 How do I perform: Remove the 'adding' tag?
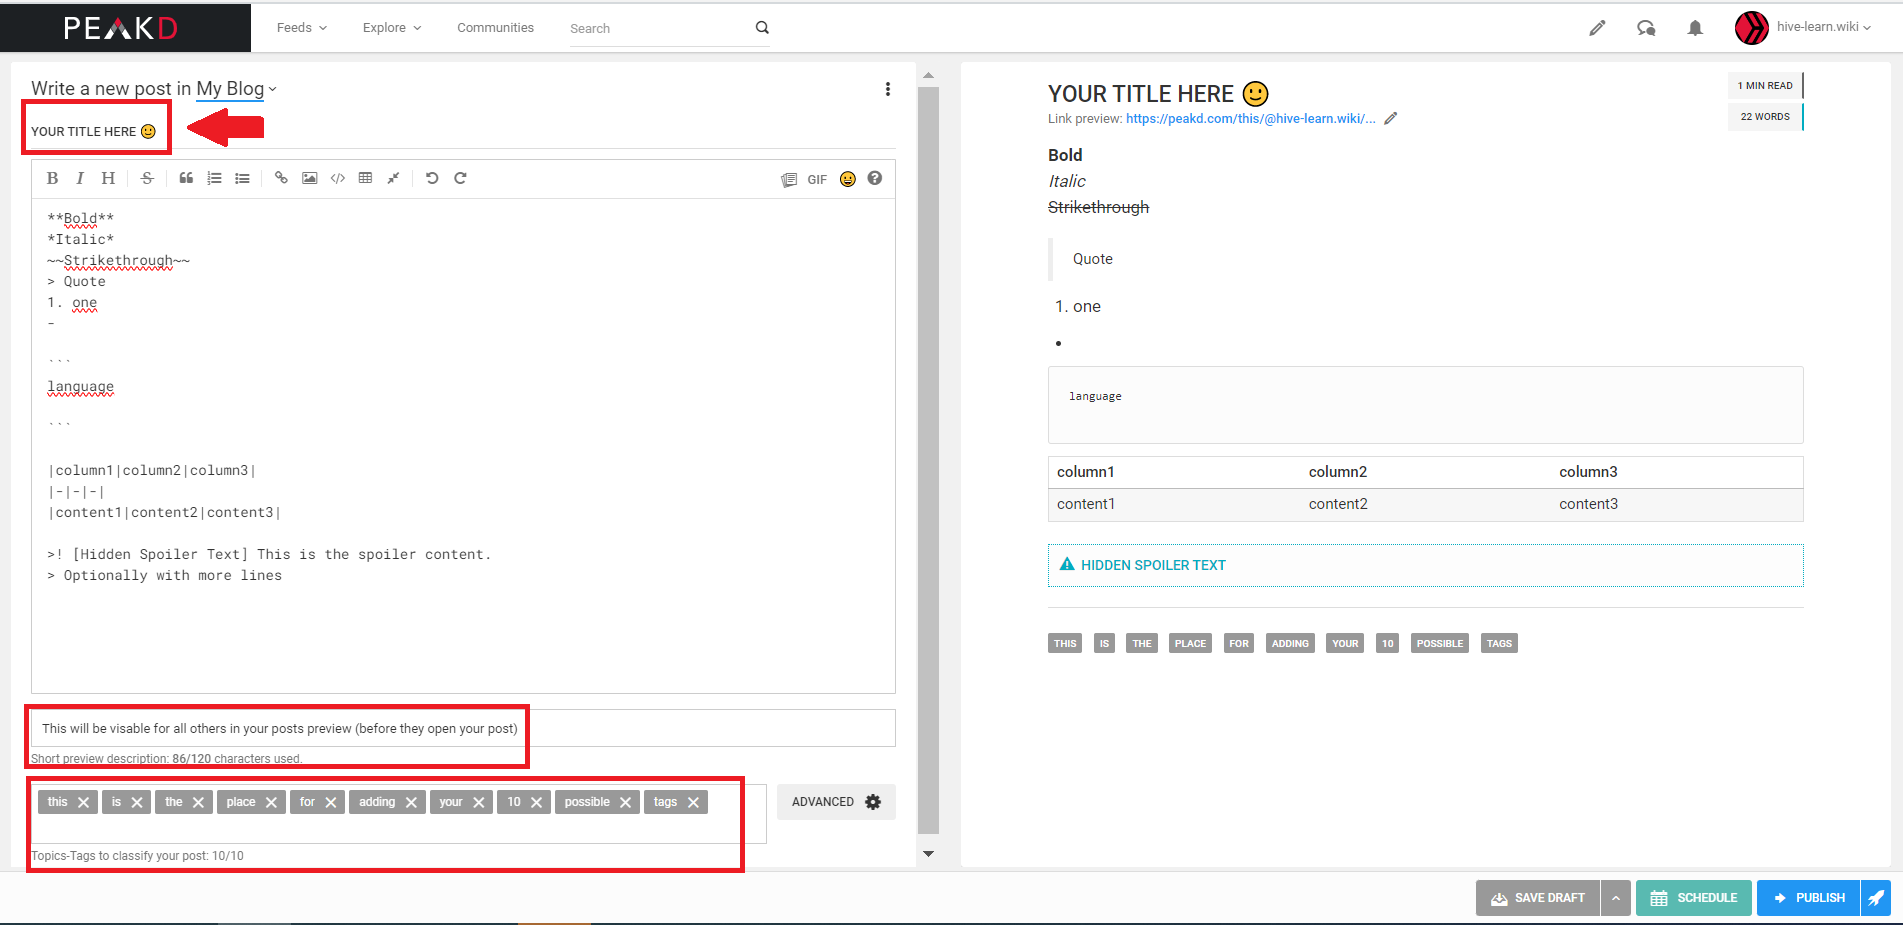(411, 802)
